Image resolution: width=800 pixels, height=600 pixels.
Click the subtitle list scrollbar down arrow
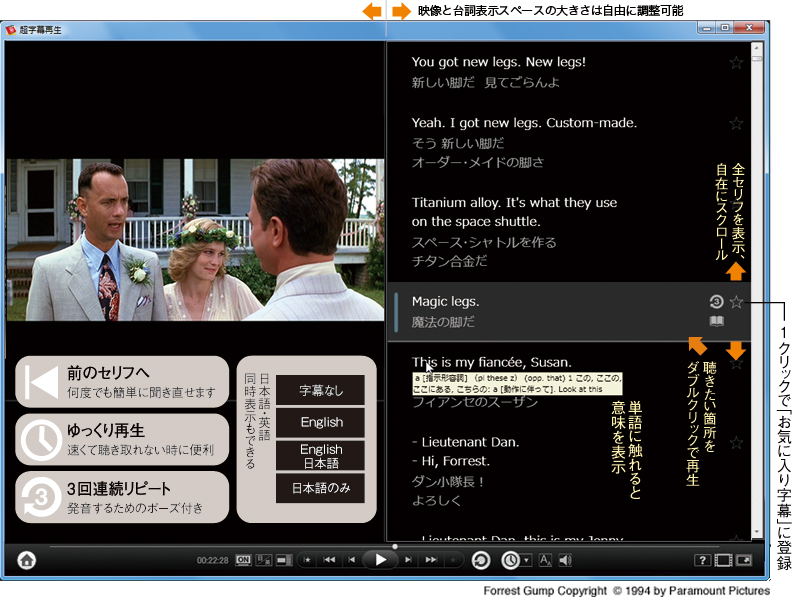tap(757, 533)
